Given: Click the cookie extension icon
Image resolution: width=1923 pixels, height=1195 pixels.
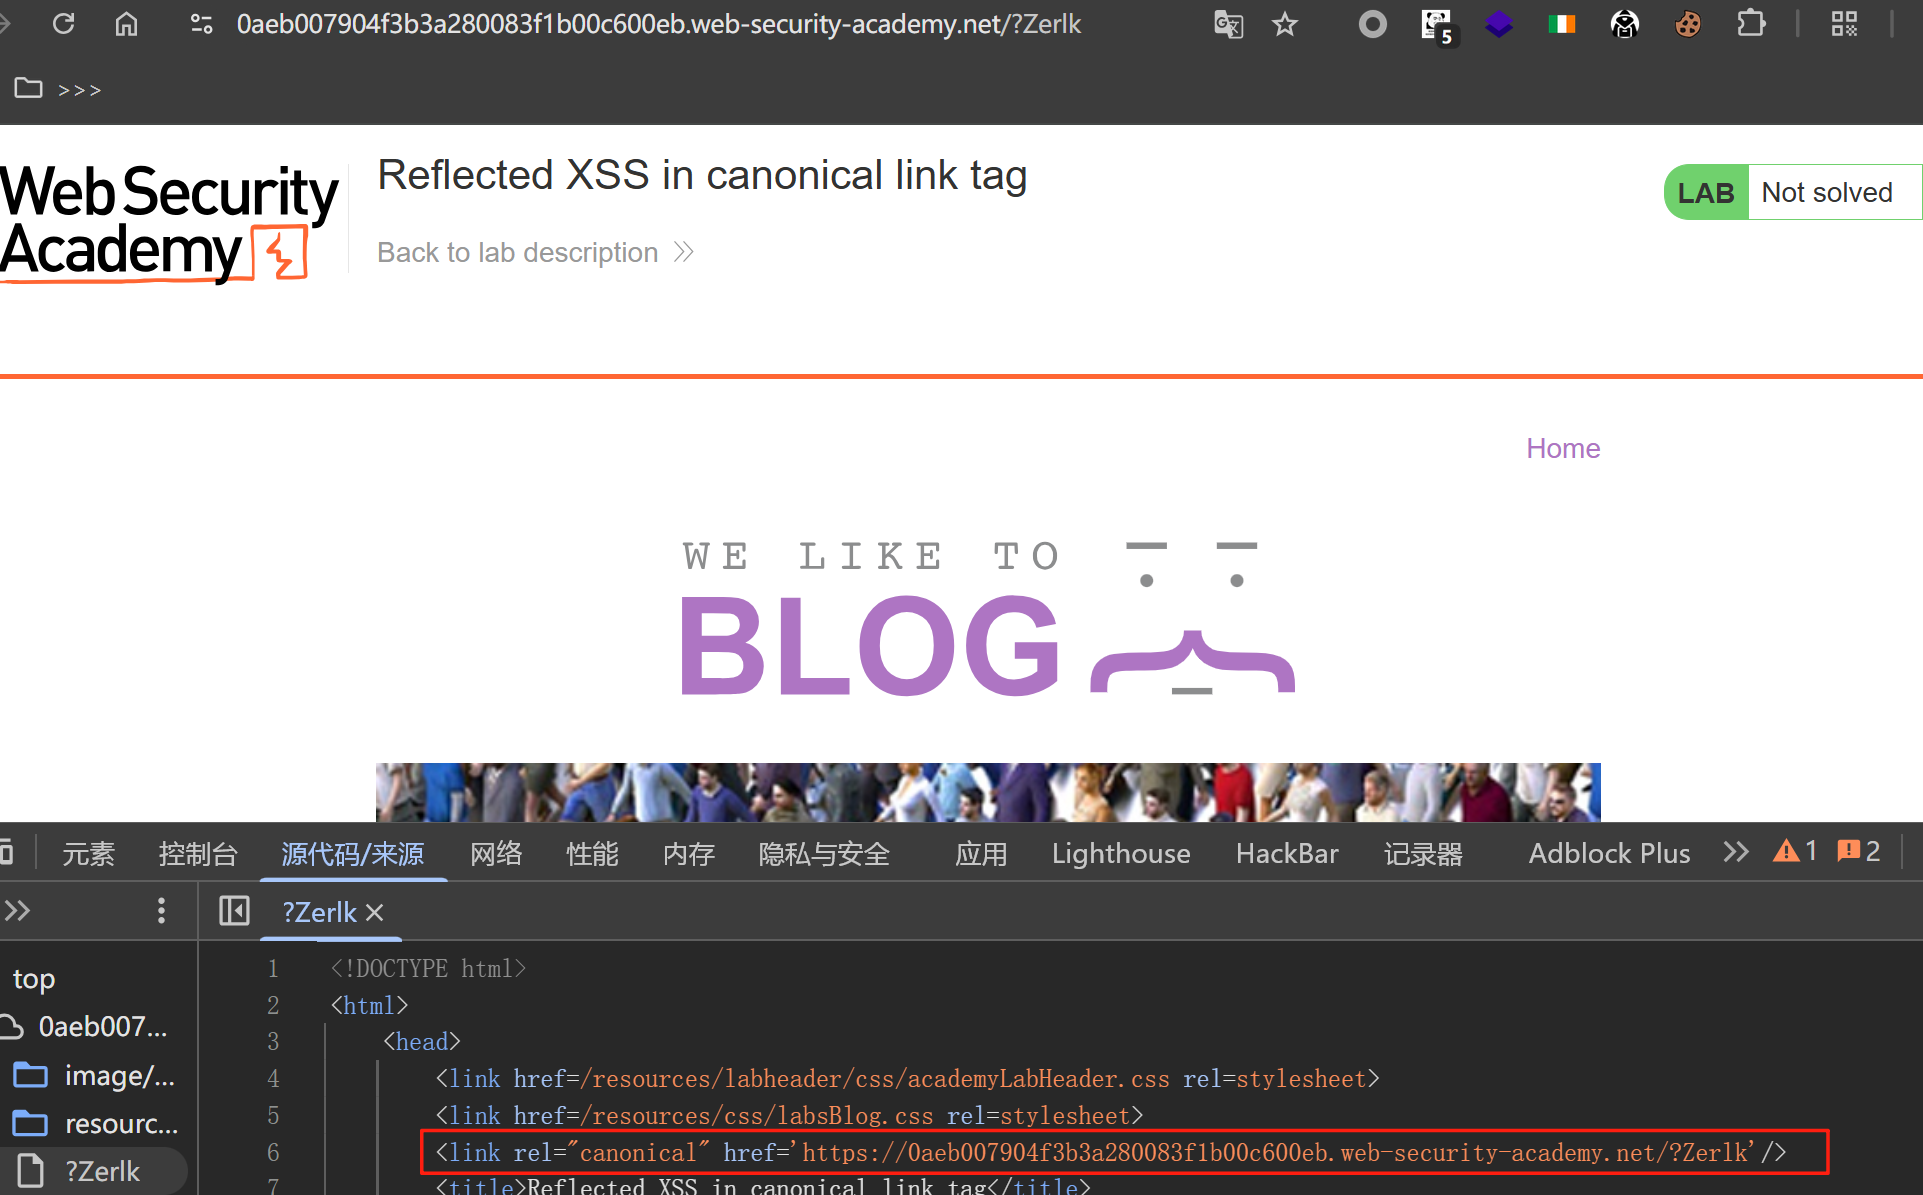Looking at the screenshot, I should coord(1688,23).
